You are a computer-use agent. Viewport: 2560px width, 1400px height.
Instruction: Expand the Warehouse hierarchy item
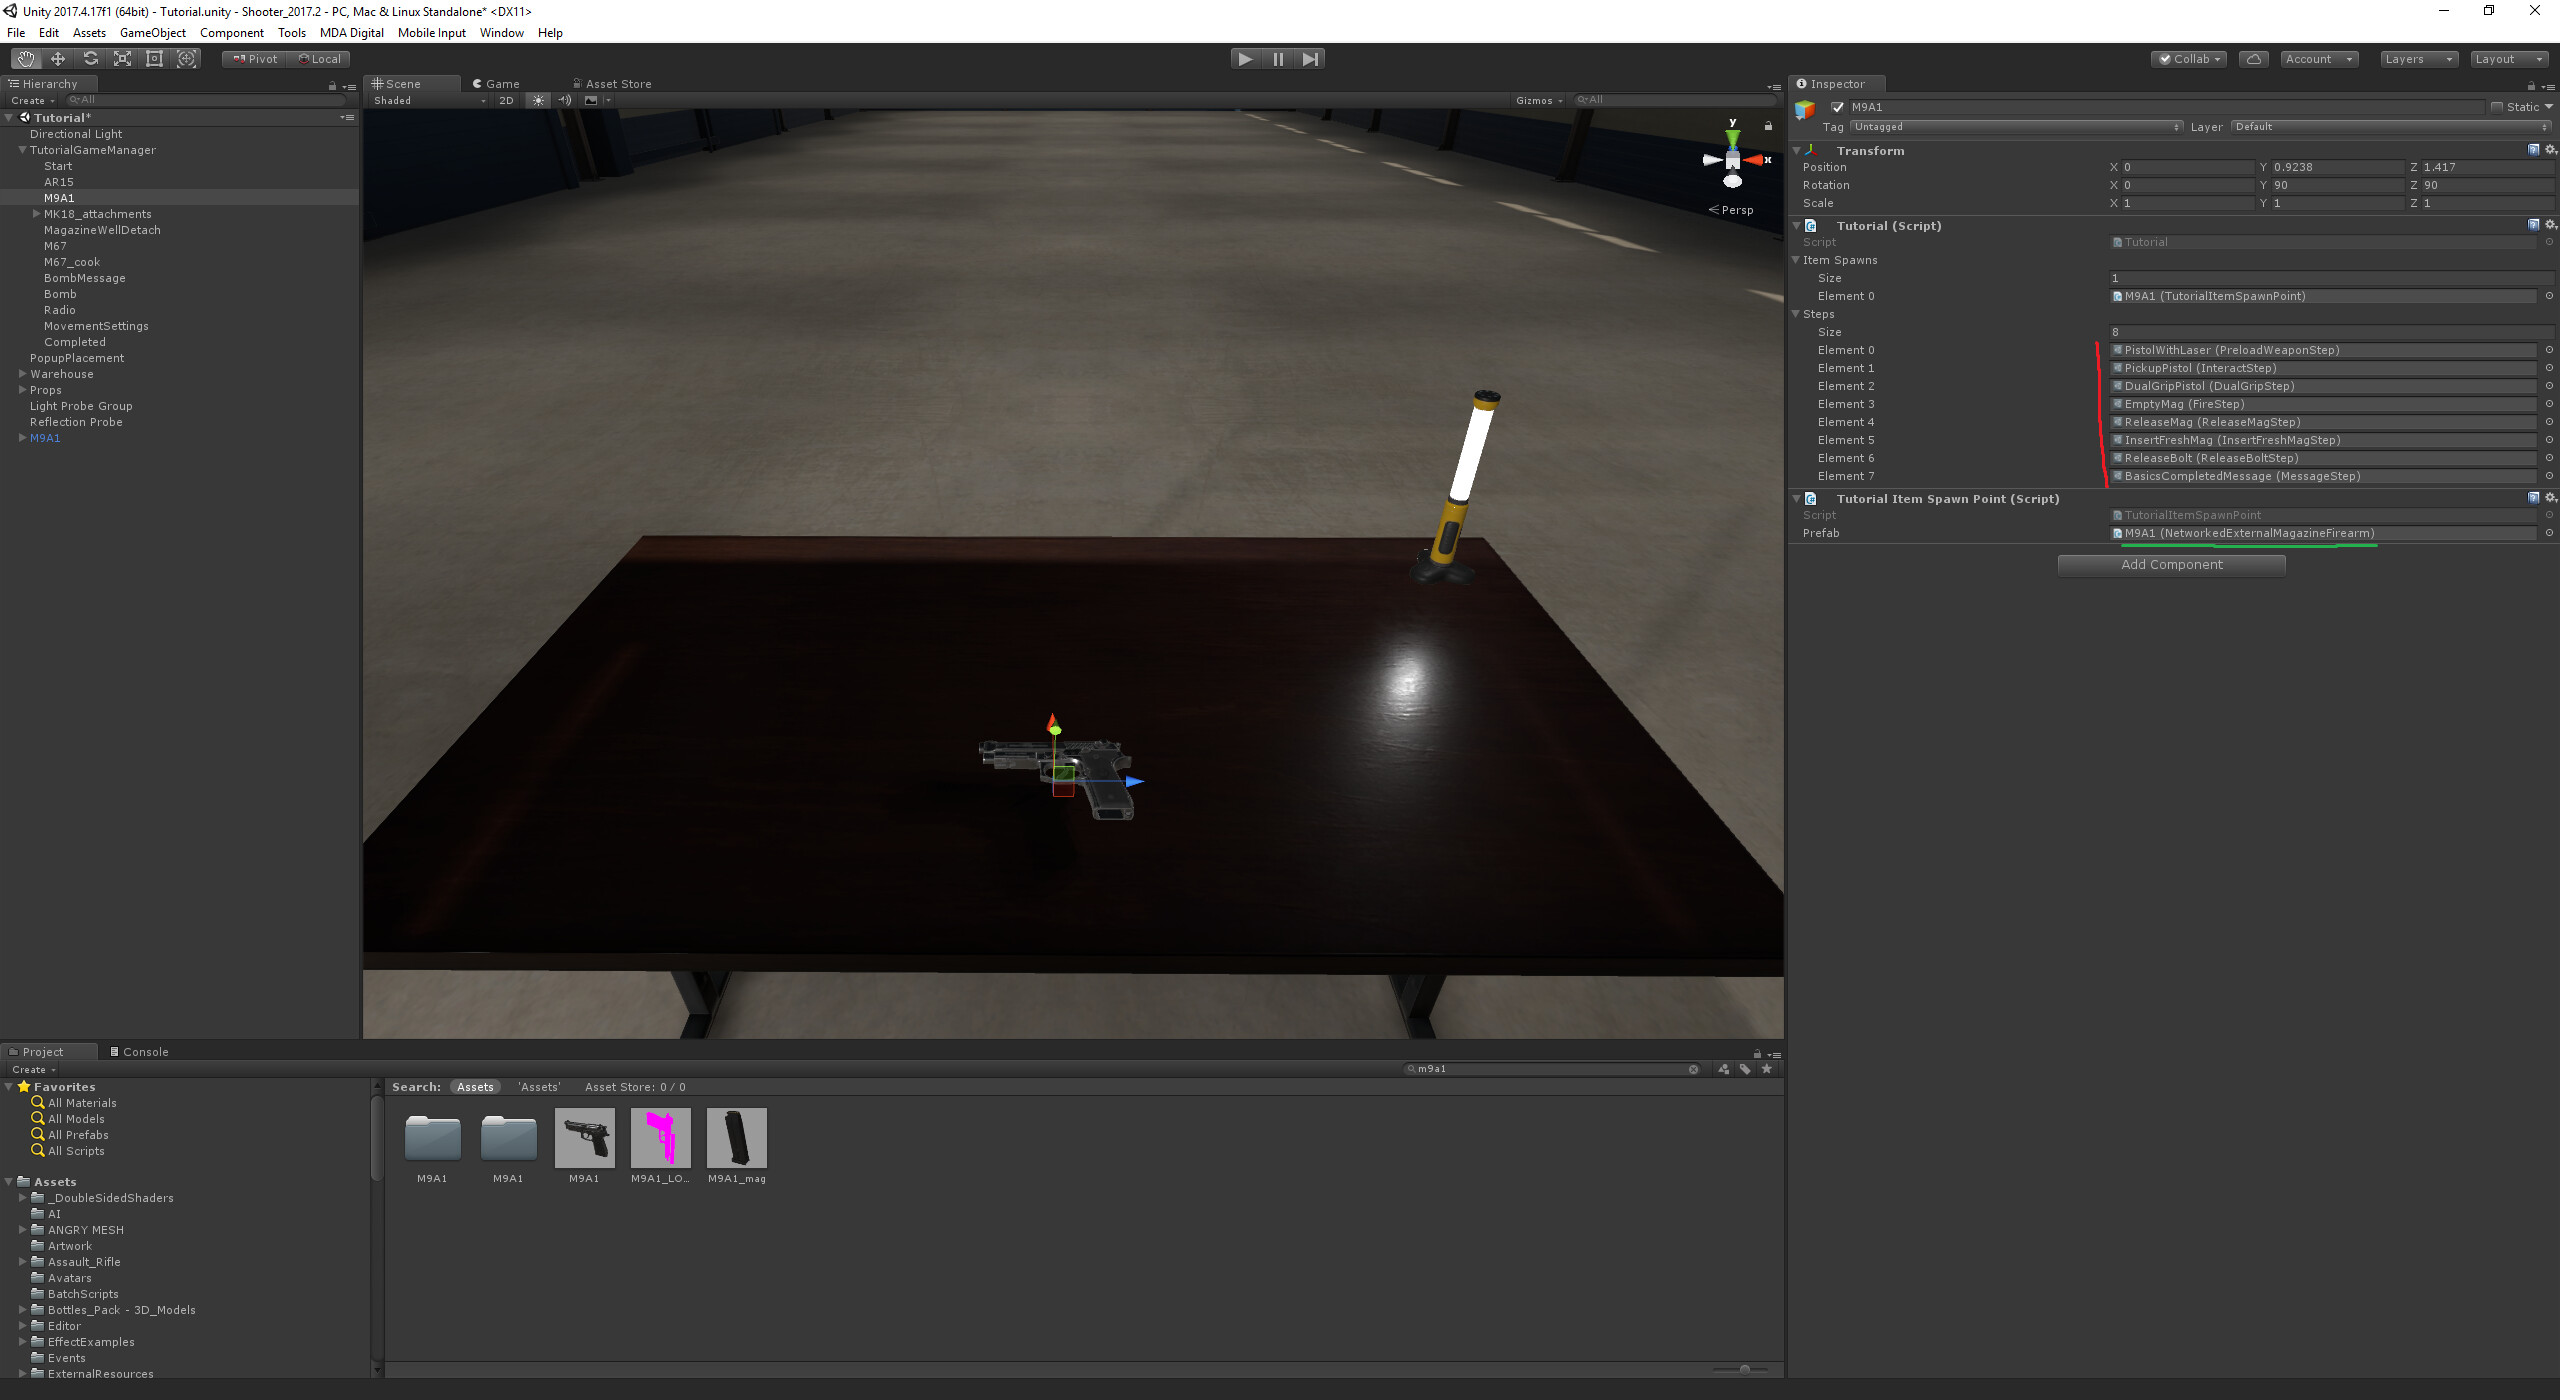pyautogui.click(x=23, y=374)
